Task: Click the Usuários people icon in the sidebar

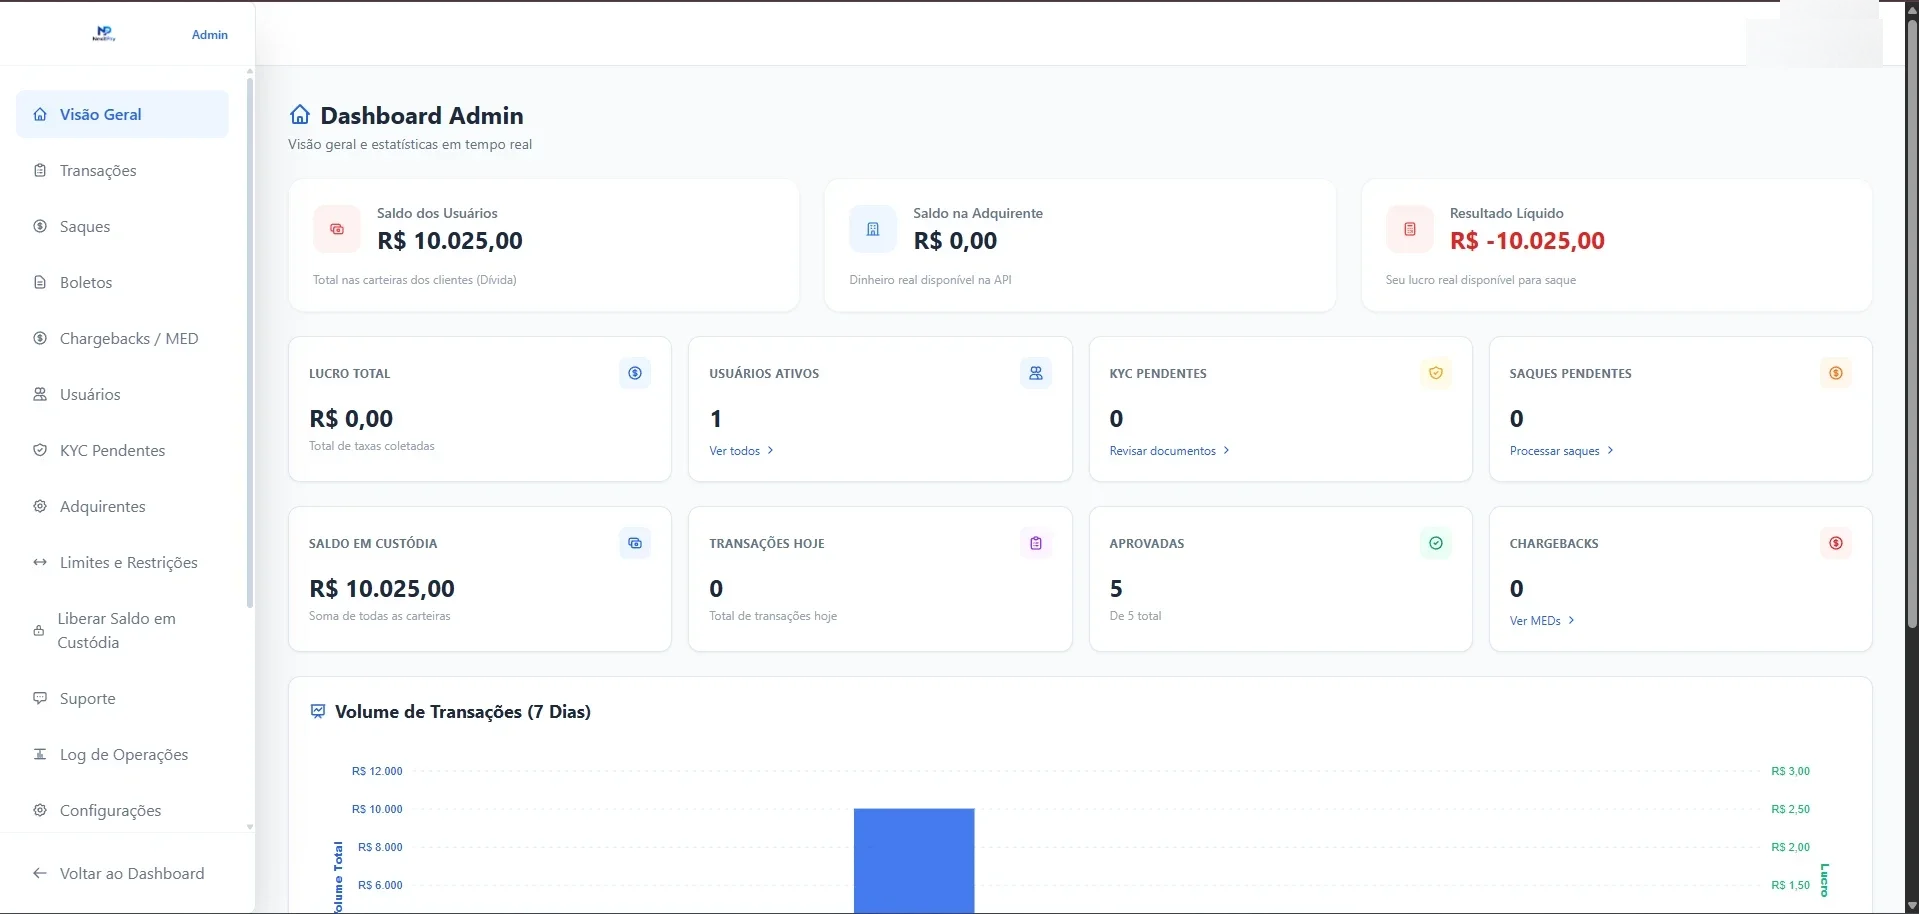Action: tap(40, 394)
